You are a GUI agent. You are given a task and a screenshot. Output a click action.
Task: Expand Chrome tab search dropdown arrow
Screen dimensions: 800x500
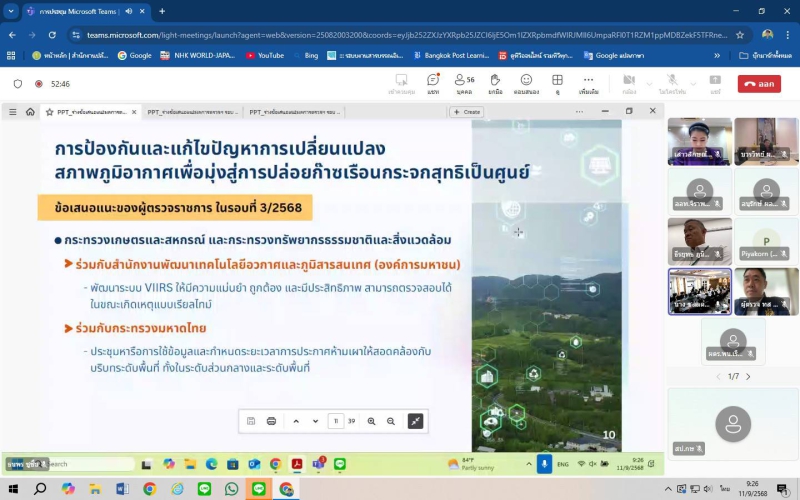11,11
